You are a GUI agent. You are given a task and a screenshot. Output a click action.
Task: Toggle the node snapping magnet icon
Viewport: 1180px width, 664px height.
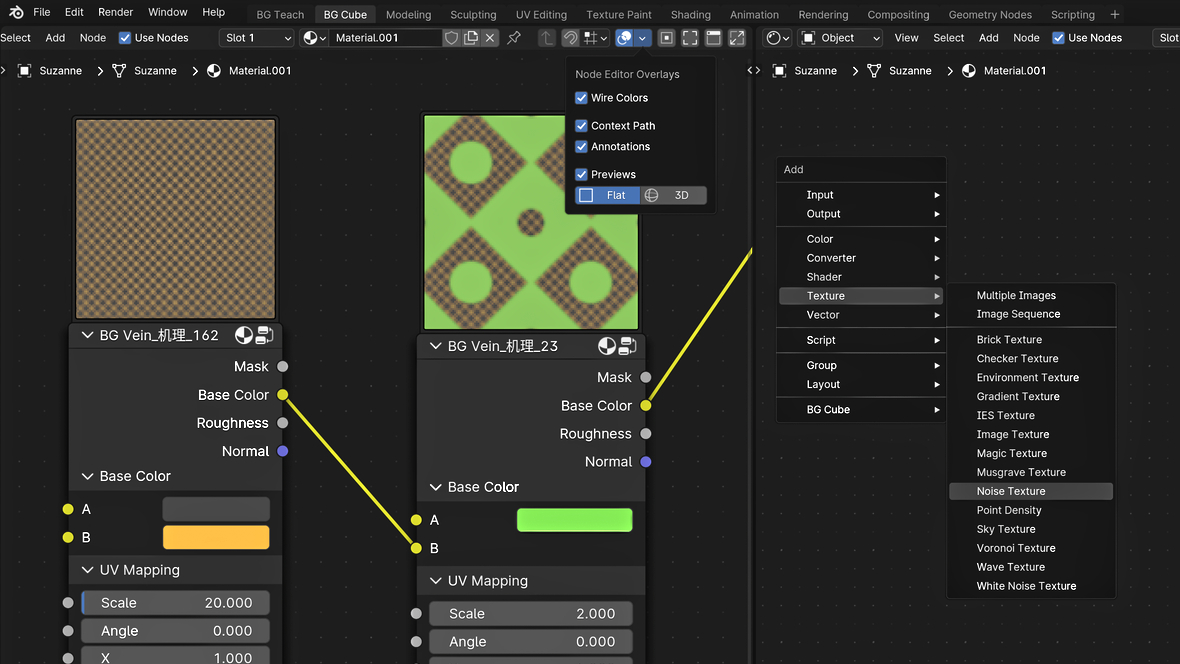tap(570, 38)
